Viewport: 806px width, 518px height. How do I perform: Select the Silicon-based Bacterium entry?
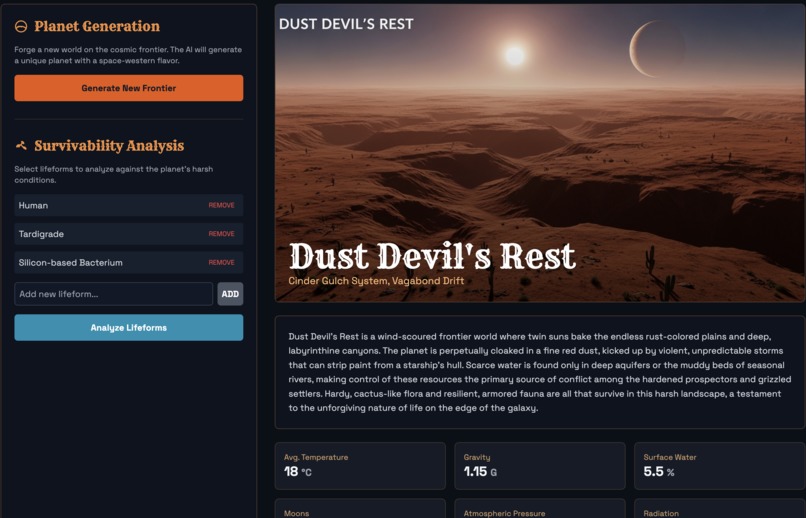tap(129, 263)
